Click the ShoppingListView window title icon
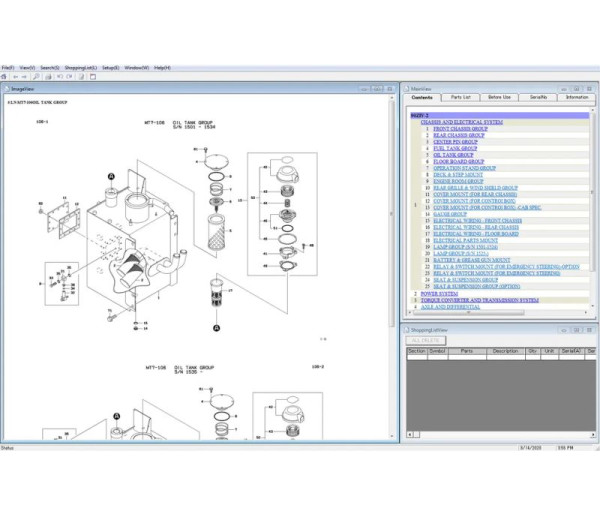 coord(407,329)
